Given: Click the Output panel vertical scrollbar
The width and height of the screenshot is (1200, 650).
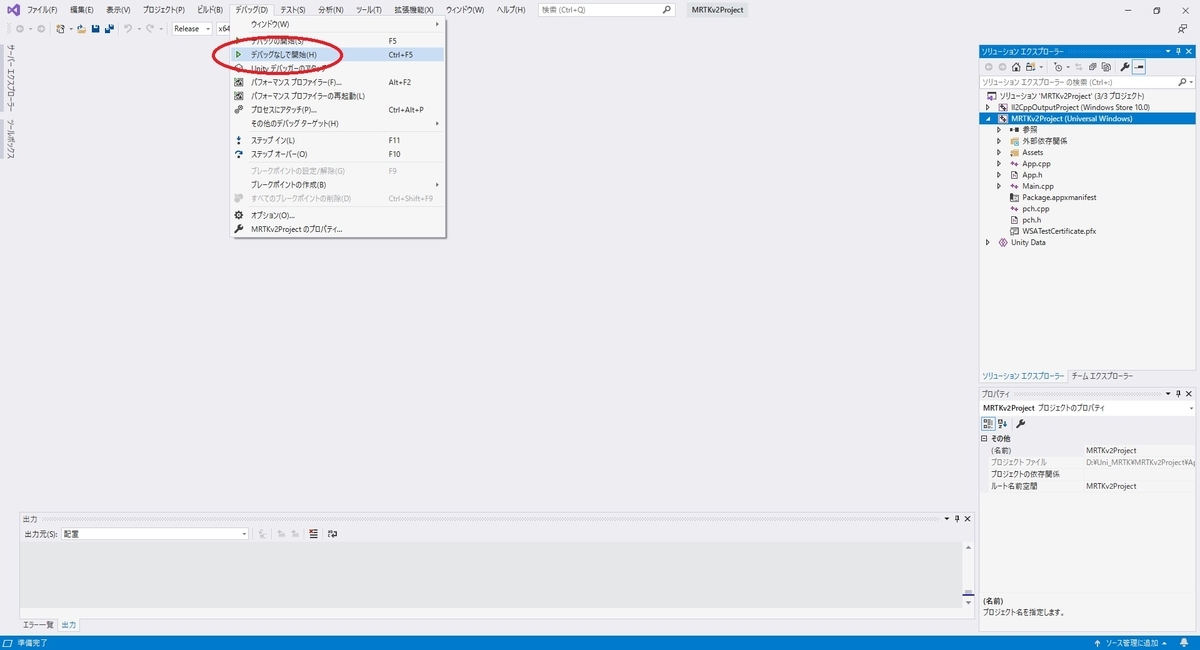Looking at the screenshot, I should [x=967, y=574].
